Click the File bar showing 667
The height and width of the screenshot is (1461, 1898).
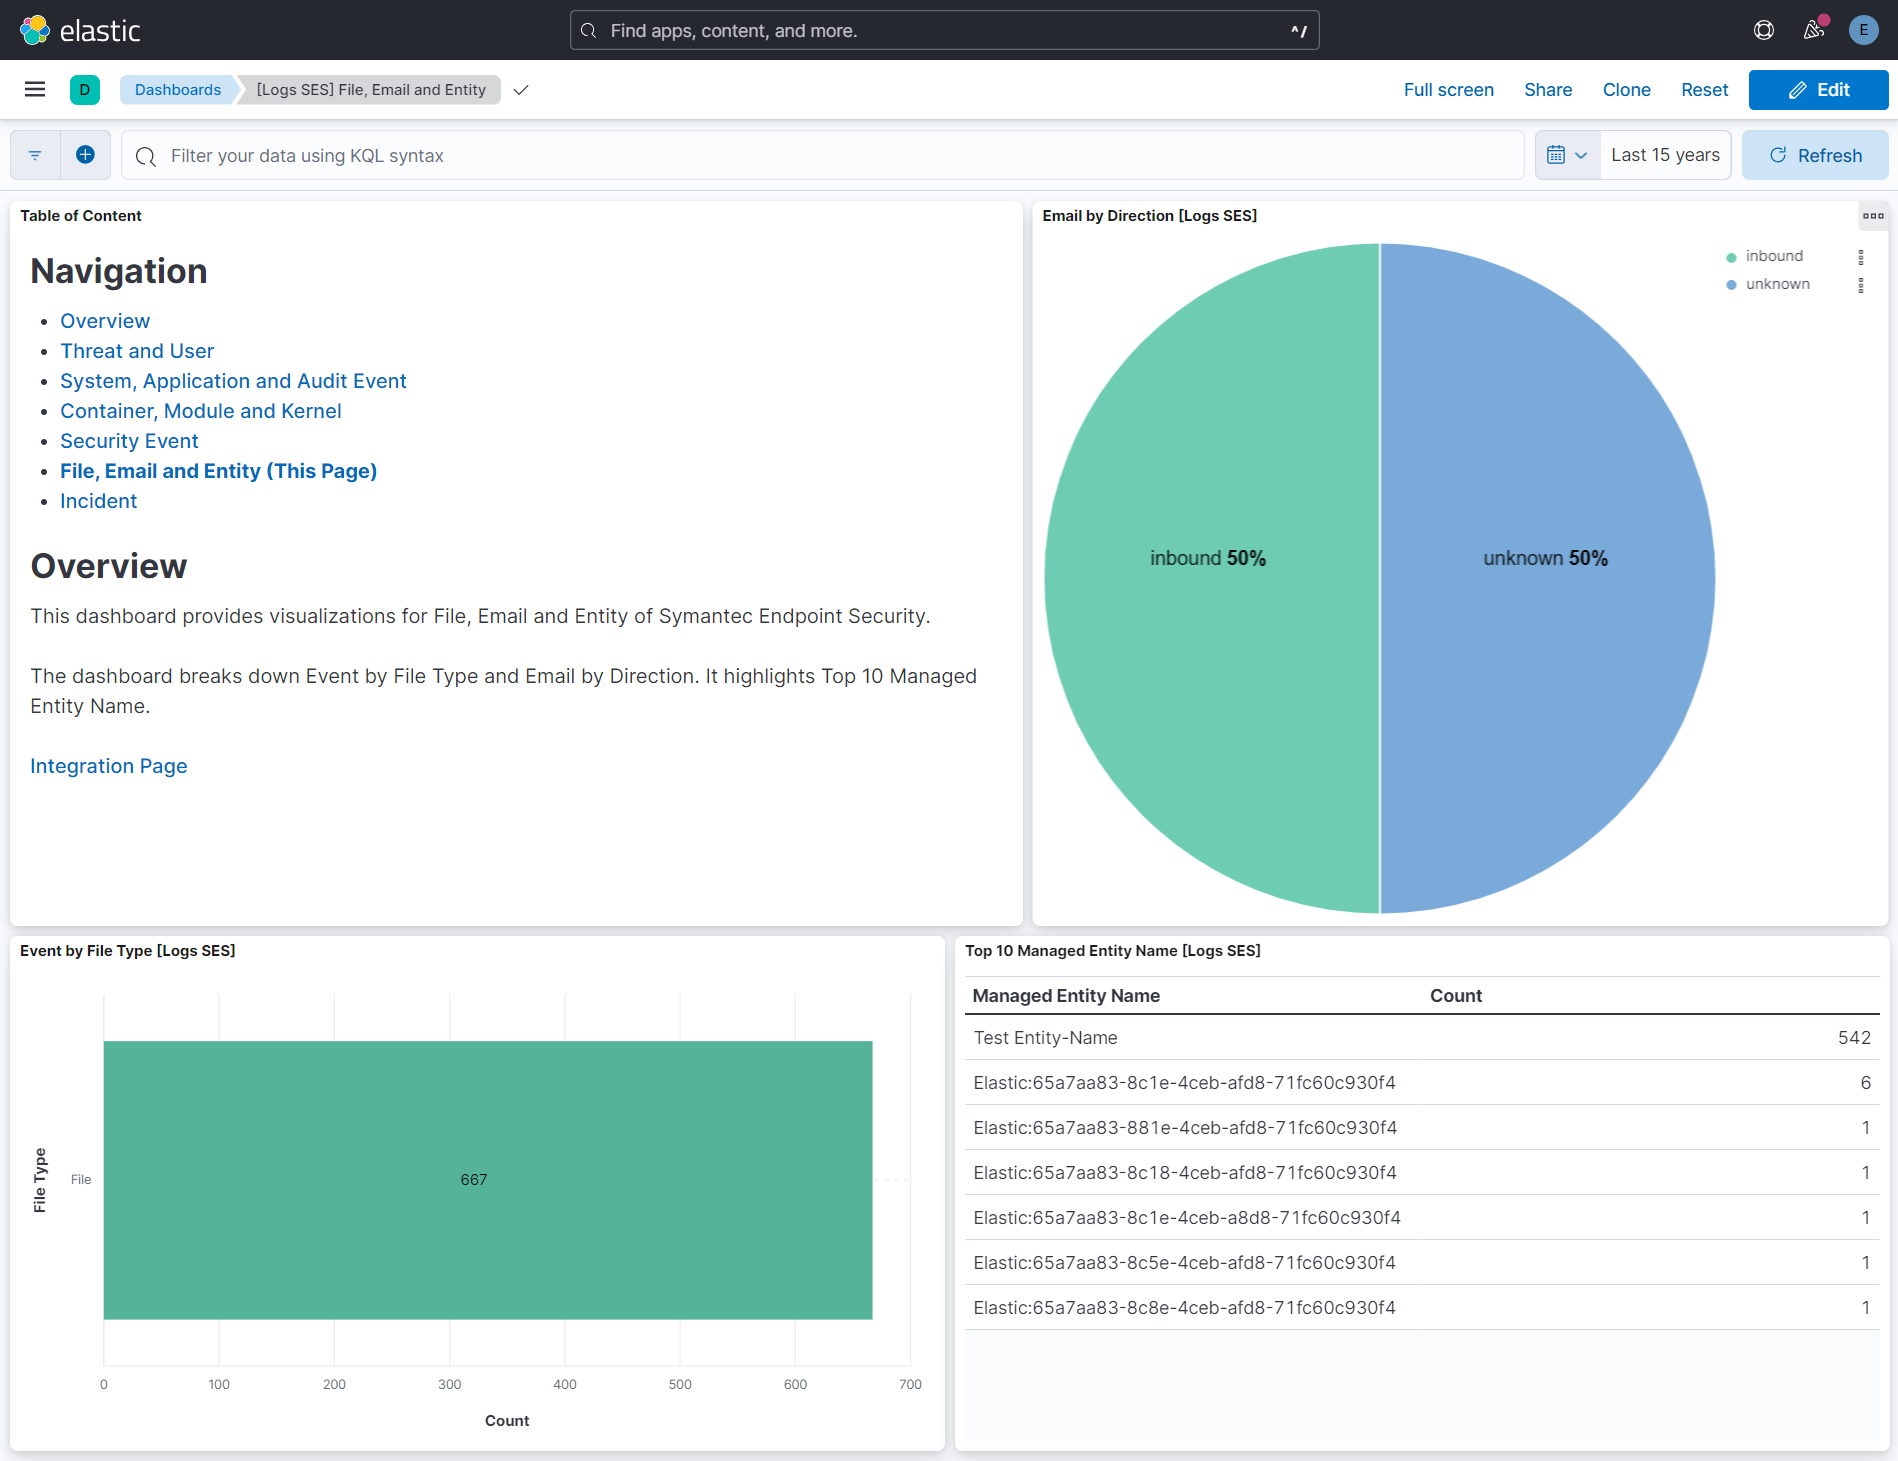pyautogui.click(x=488, y=1180)
